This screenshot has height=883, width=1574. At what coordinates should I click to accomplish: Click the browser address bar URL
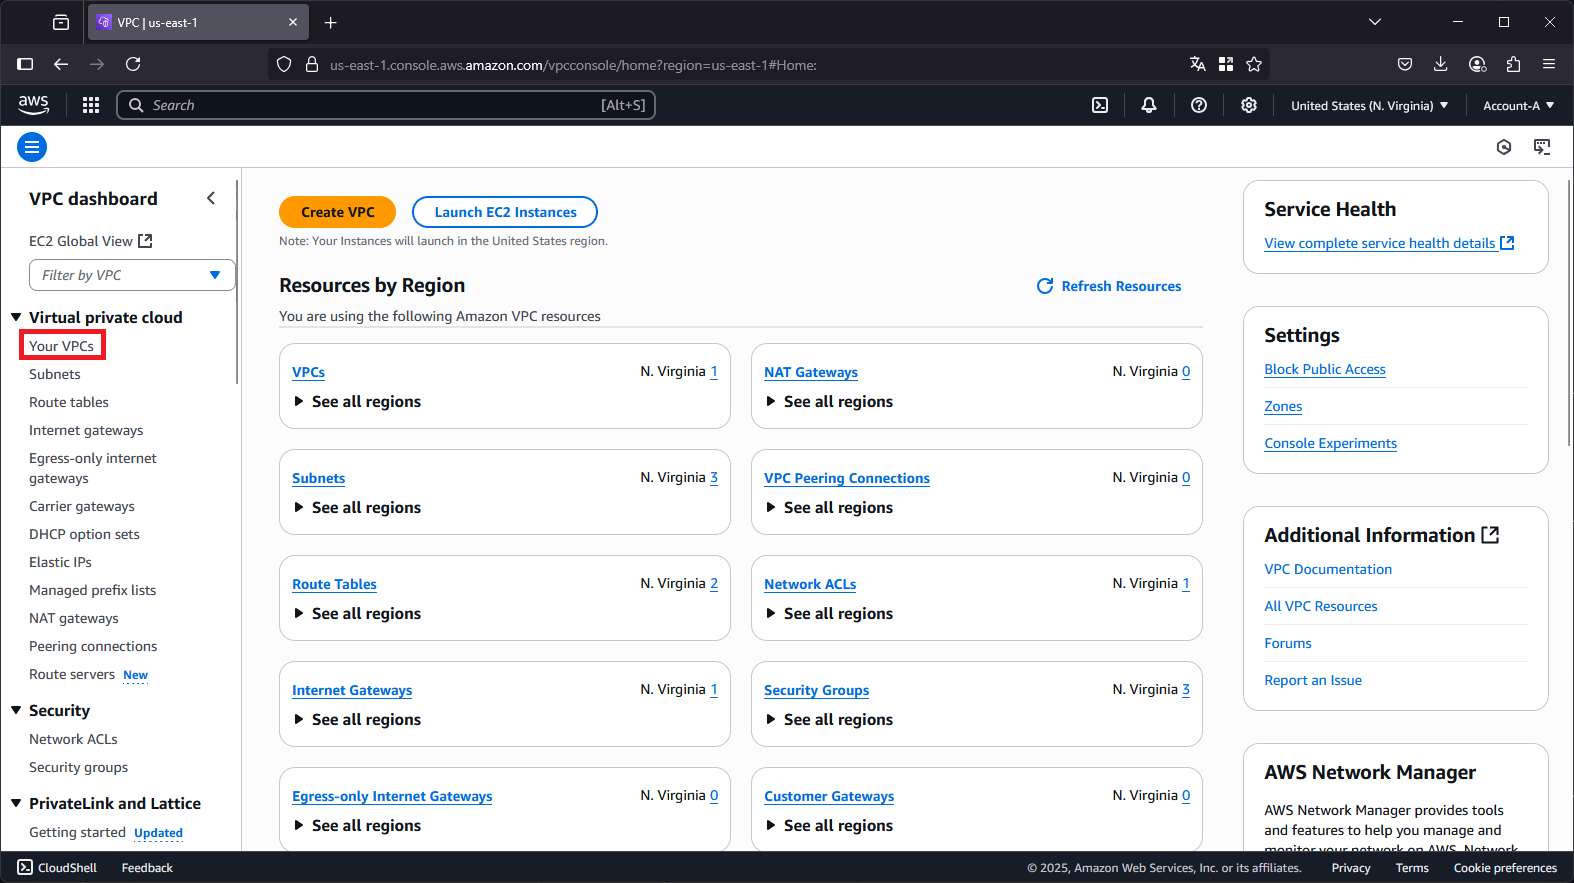click(x=573, y=65)
